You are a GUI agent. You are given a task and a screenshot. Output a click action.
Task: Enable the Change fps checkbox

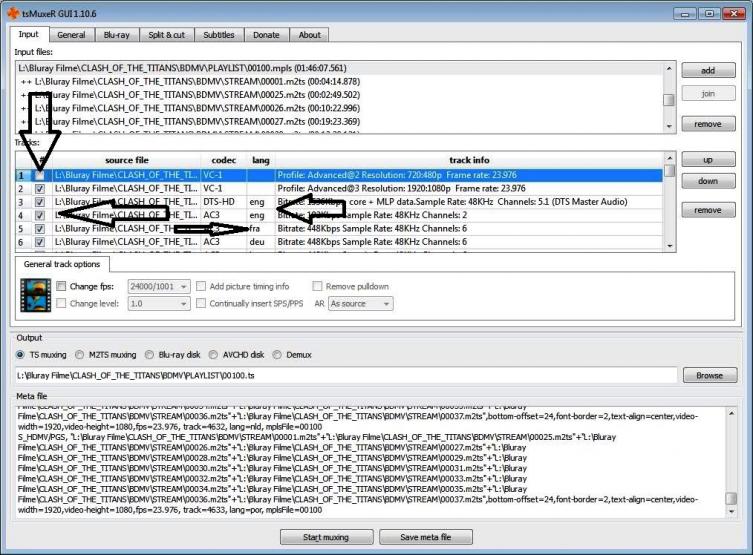tap(61, 287)
